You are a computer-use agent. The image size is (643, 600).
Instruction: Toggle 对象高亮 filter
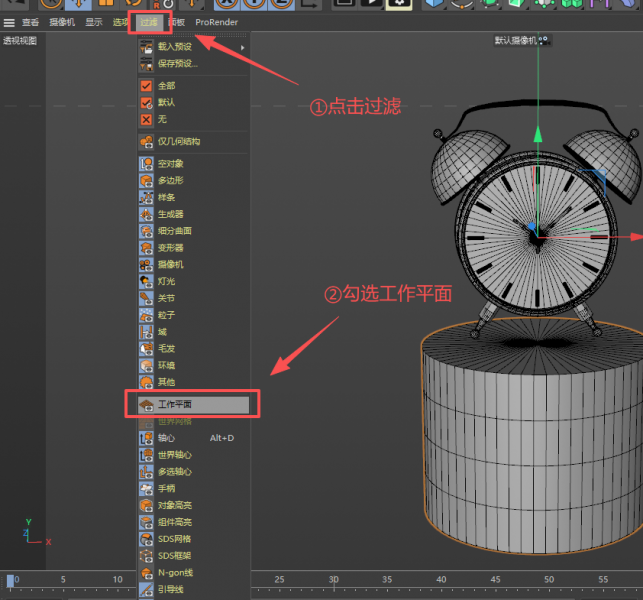(x=193, y=505)
